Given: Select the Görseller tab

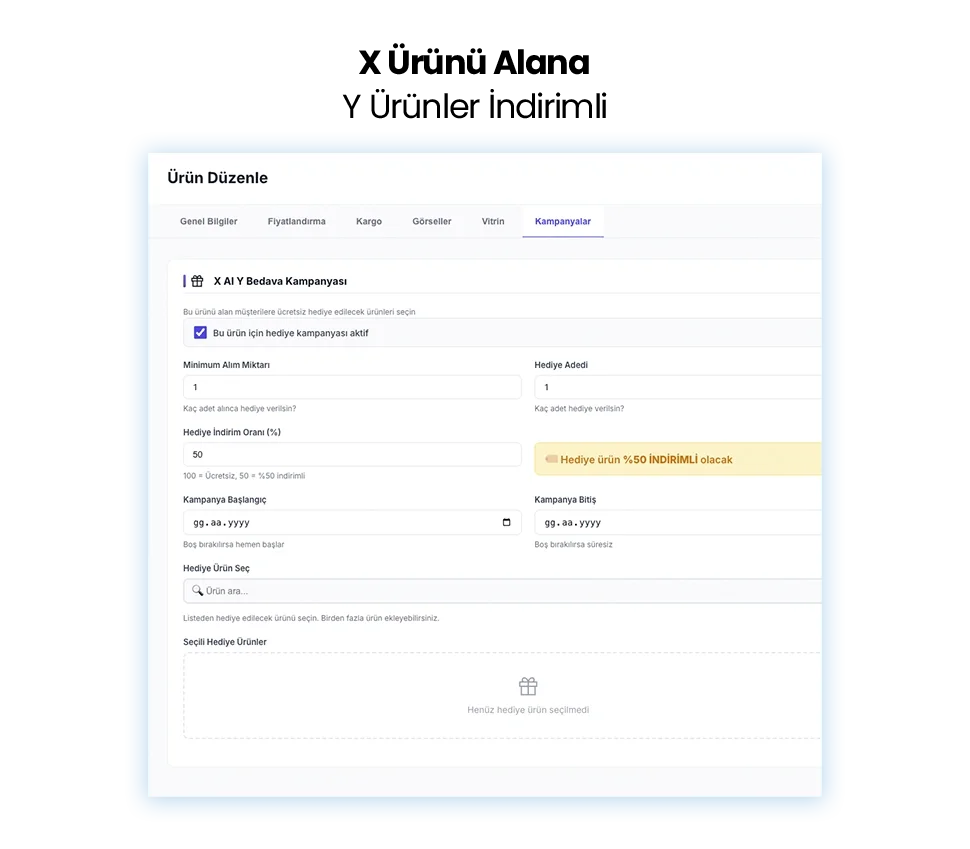Looking at the screenshot, I should coord(431,221).
